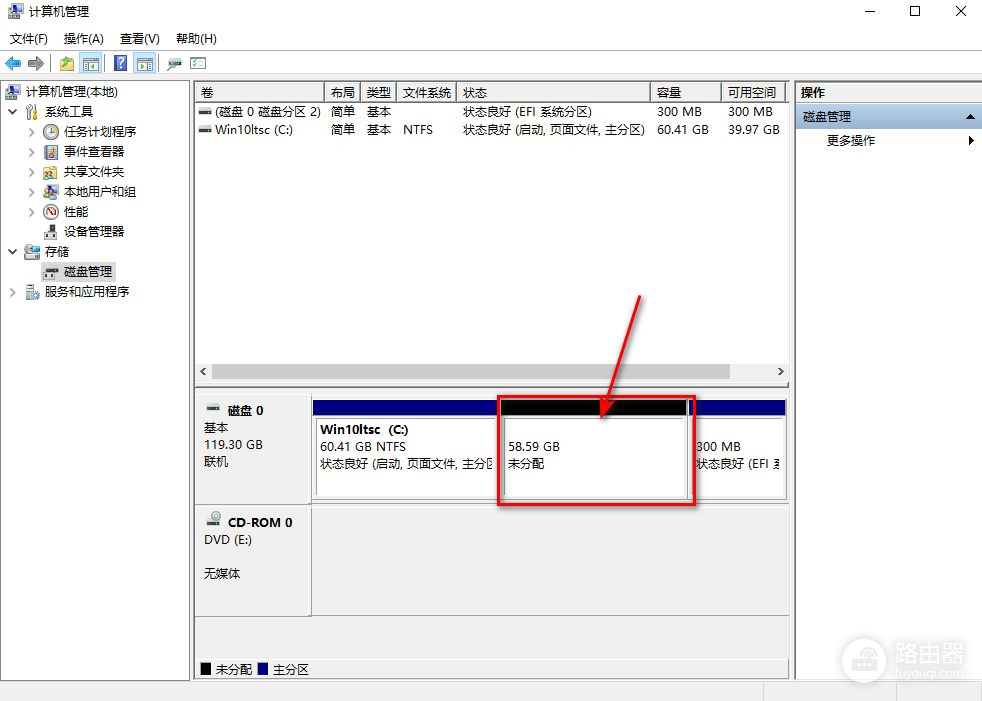This screenshot has height=701, width=982.
Task: Sort by the 文件系统 column header
Action: [426, 93]
